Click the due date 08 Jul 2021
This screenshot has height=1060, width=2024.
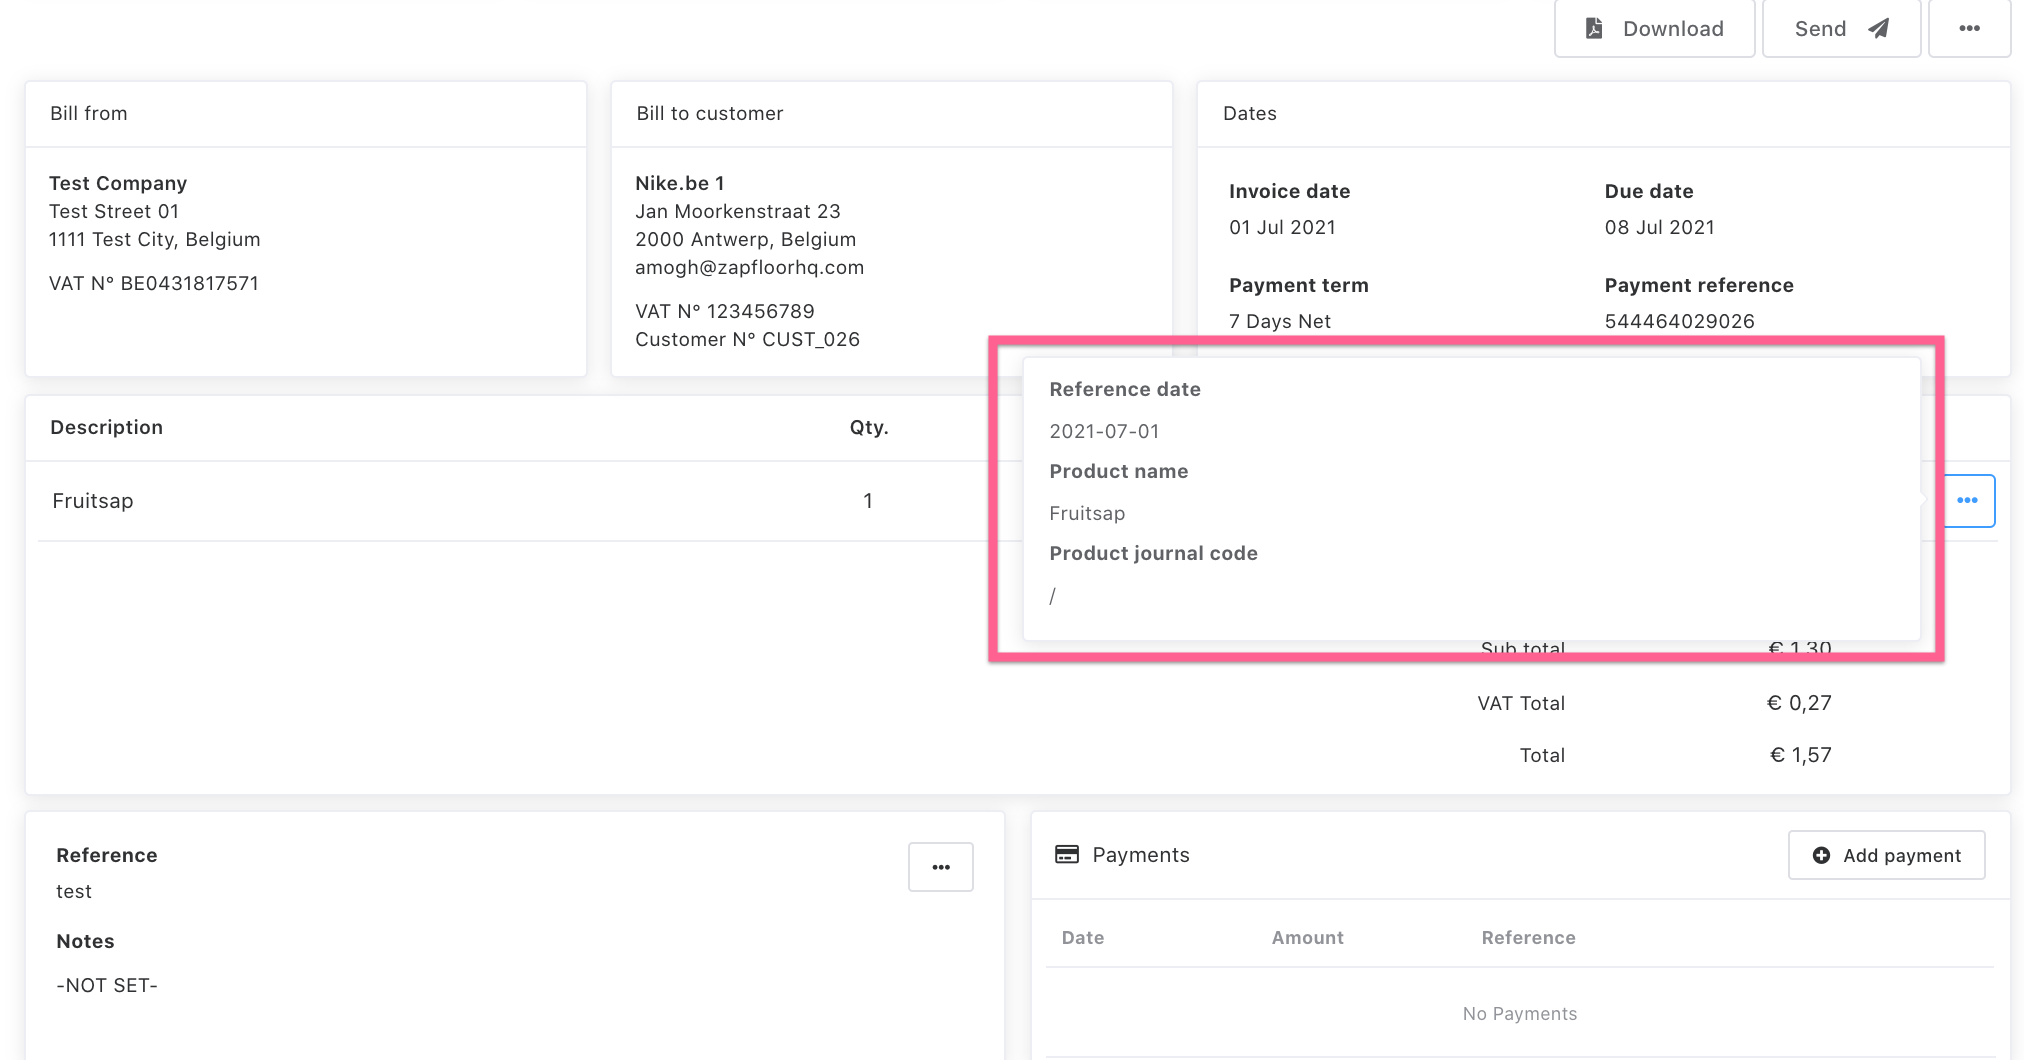1659,227
